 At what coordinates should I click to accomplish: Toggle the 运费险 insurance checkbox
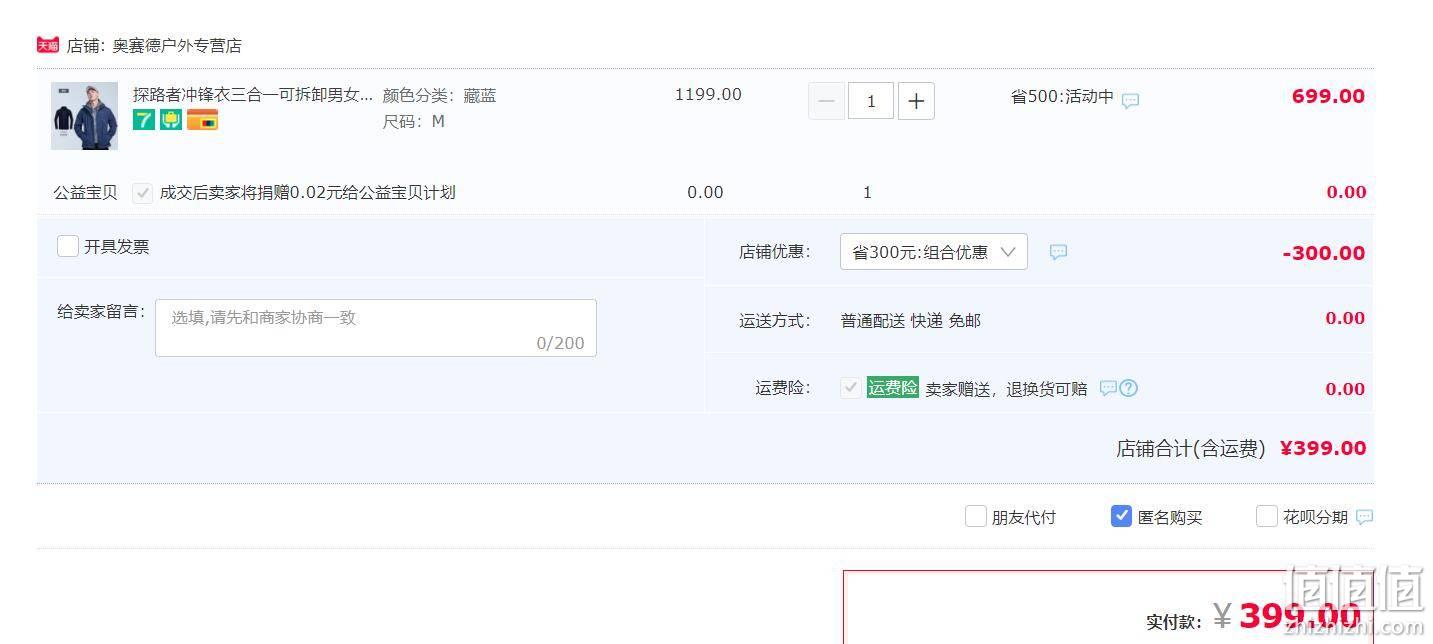(850, 388)
